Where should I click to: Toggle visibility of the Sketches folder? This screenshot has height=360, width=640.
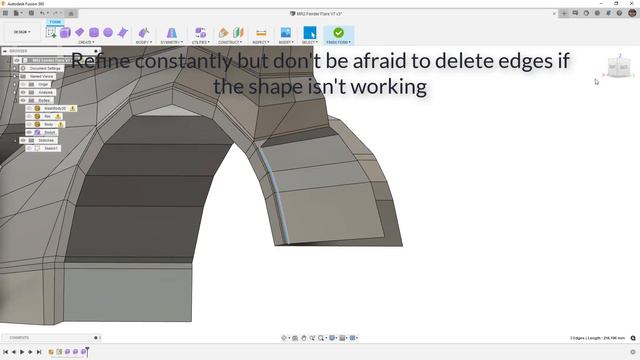click(x=23, y=140)
